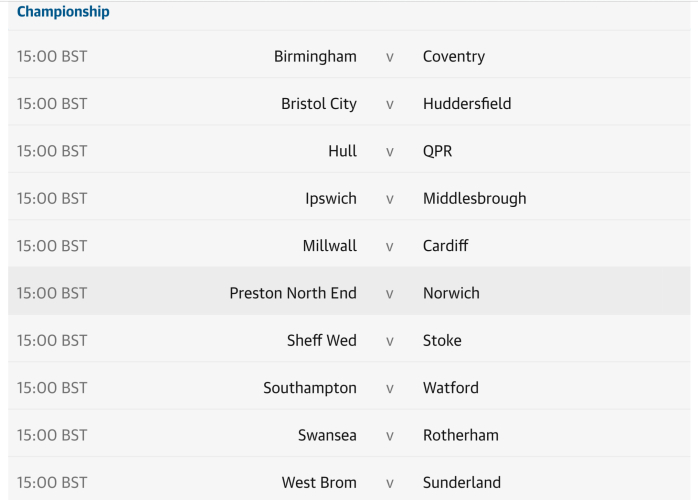698x500 pixels.
Task: Select Millwall from the fixtures list
Action: (329, 246)
